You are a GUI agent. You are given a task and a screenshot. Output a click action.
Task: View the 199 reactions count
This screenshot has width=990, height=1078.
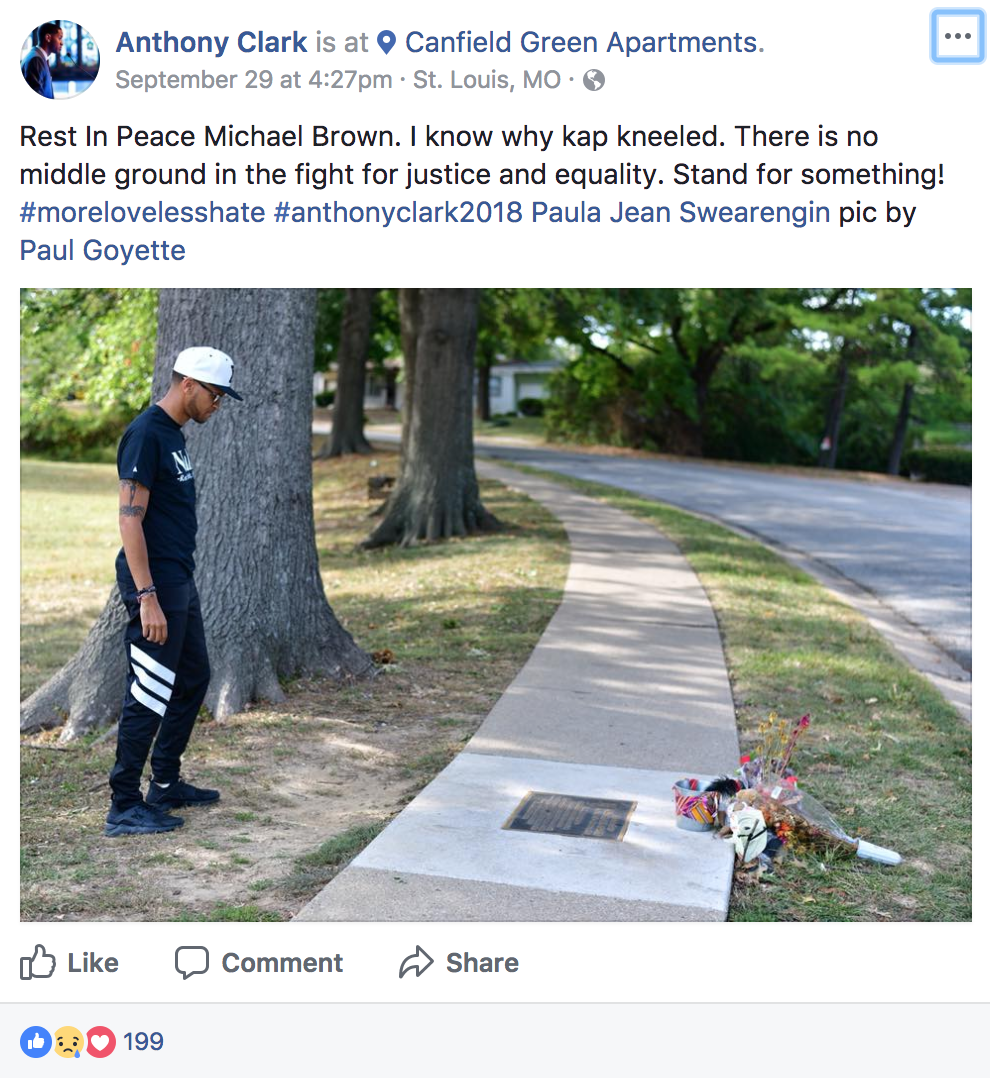144,1042
